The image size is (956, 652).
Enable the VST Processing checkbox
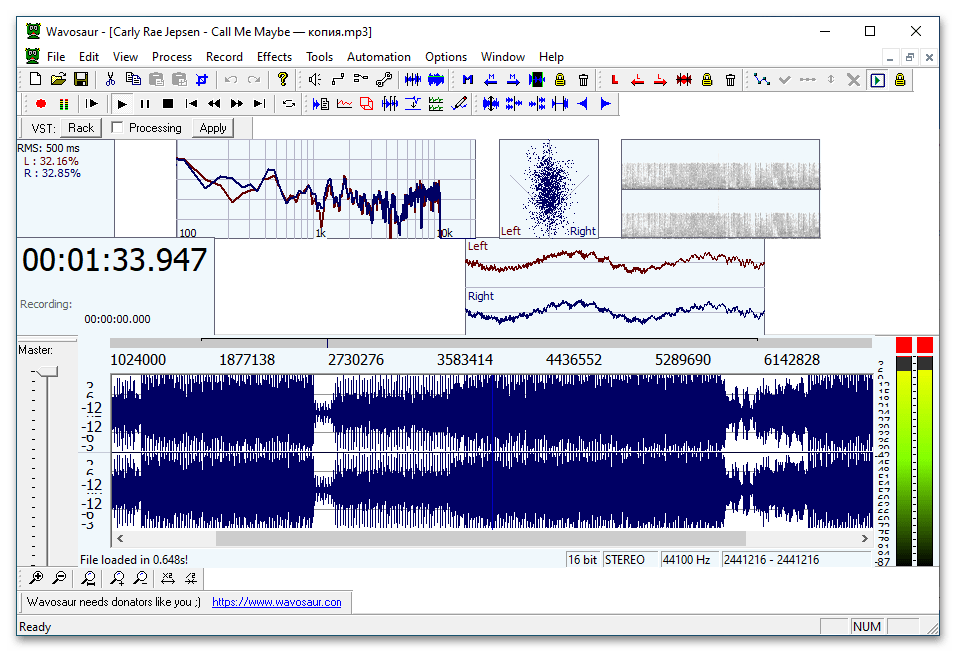tap(117, 127)
